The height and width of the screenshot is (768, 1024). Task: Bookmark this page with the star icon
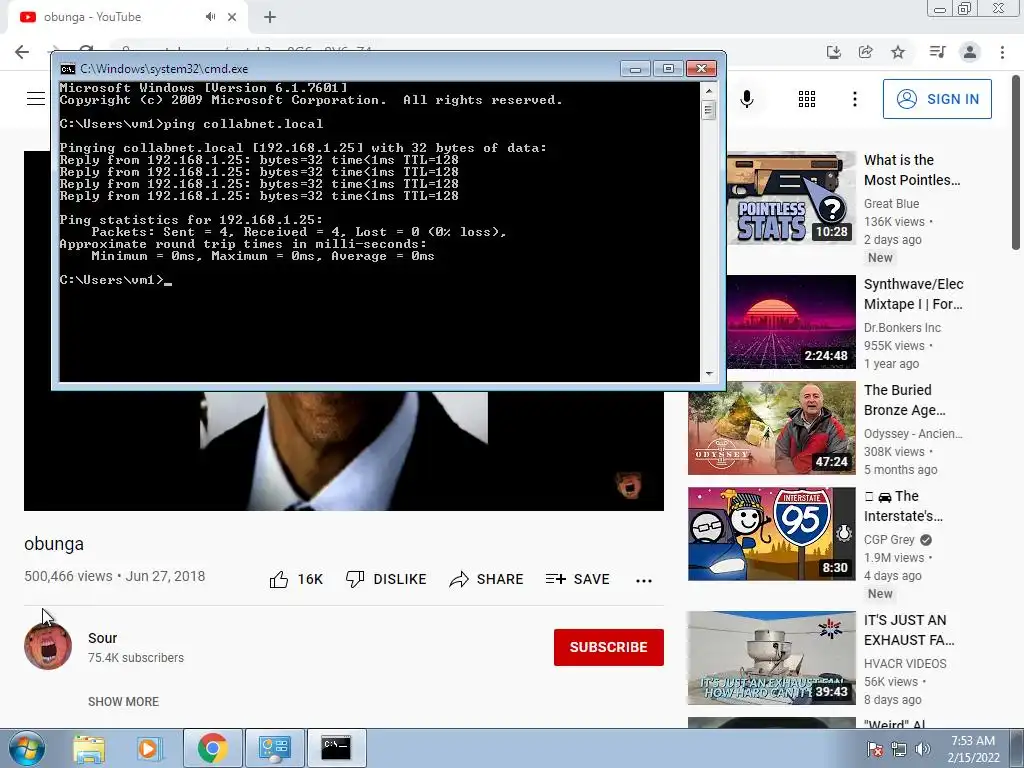pyautogui.click(x=898, y=52)
